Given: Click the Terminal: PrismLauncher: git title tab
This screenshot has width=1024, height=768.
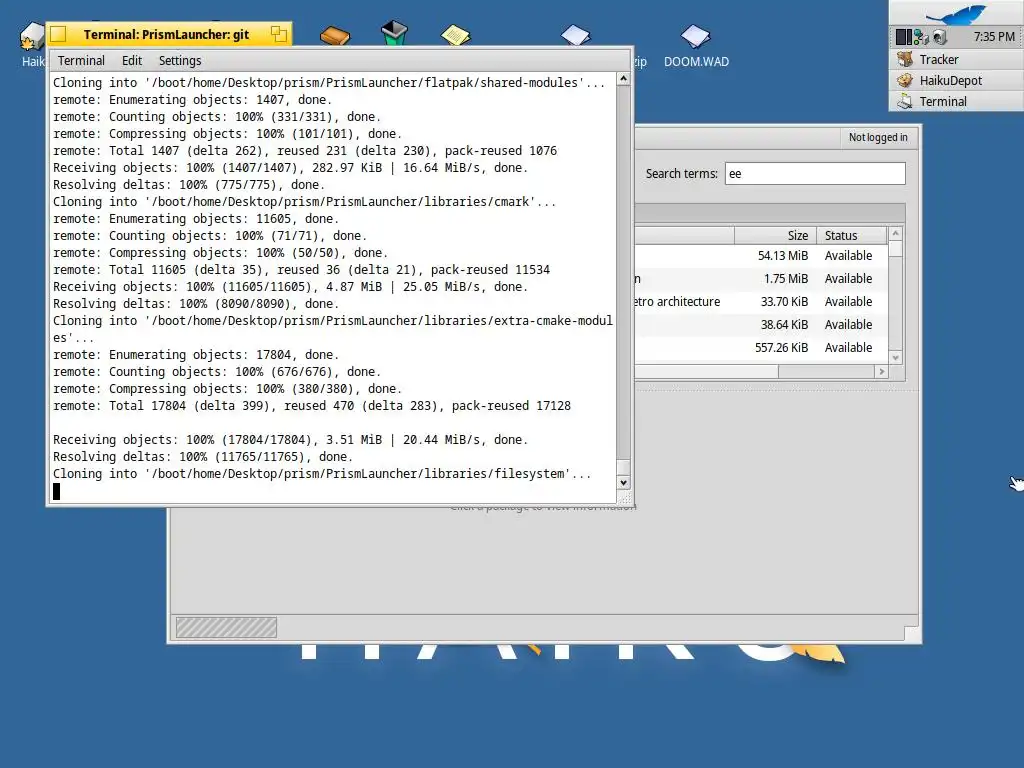Looking at the screenshot, I should (x=168, y=34).
